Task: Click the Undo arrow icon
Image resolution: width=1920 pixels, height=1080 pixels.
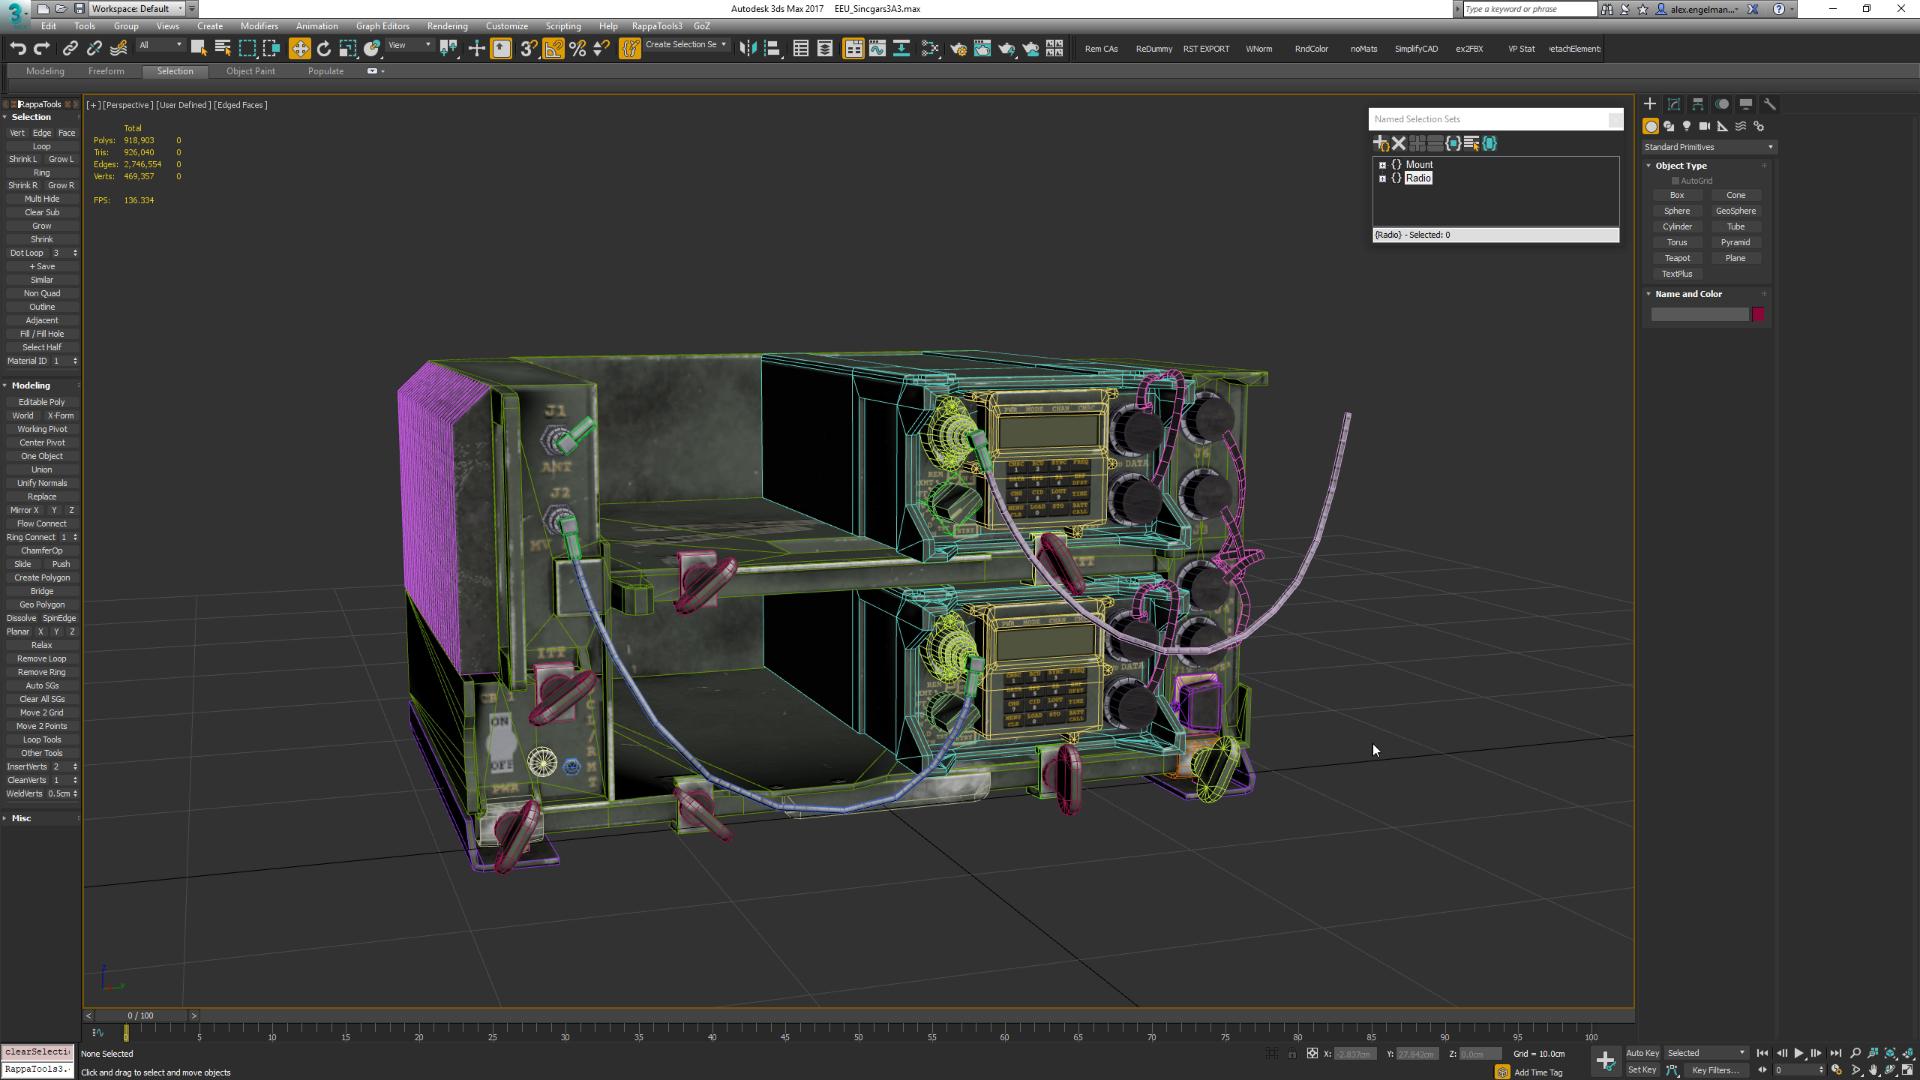Action: point(18,48)
